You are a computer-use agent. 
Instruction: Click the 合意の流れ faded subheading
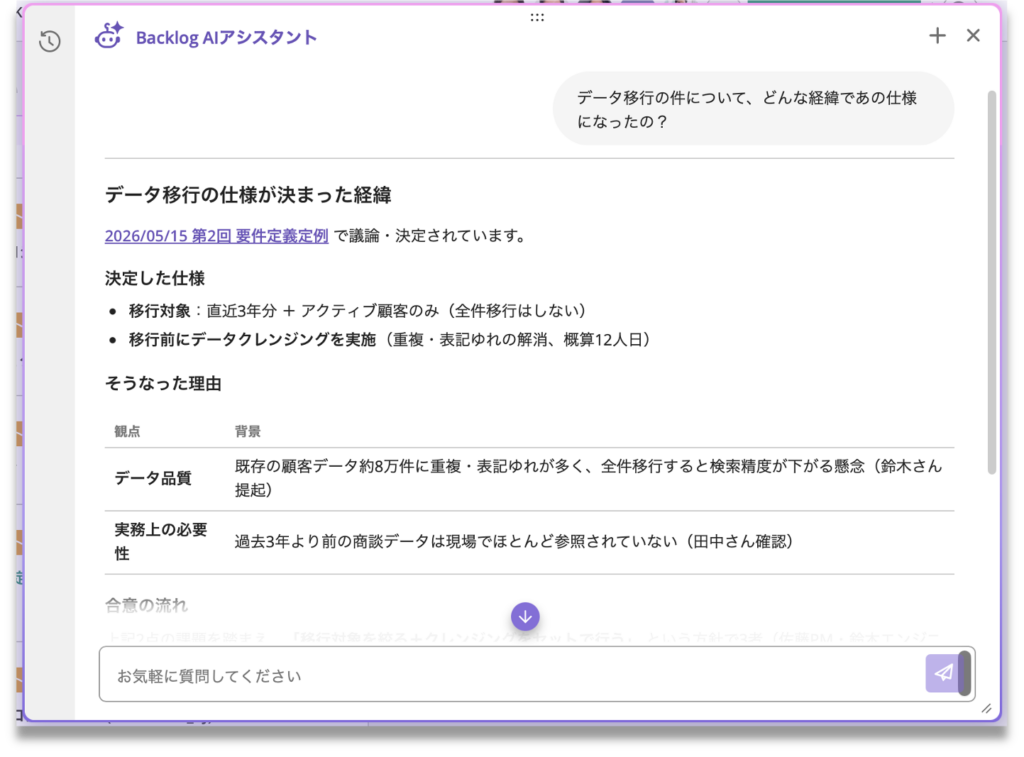click(x=146, y=605)
